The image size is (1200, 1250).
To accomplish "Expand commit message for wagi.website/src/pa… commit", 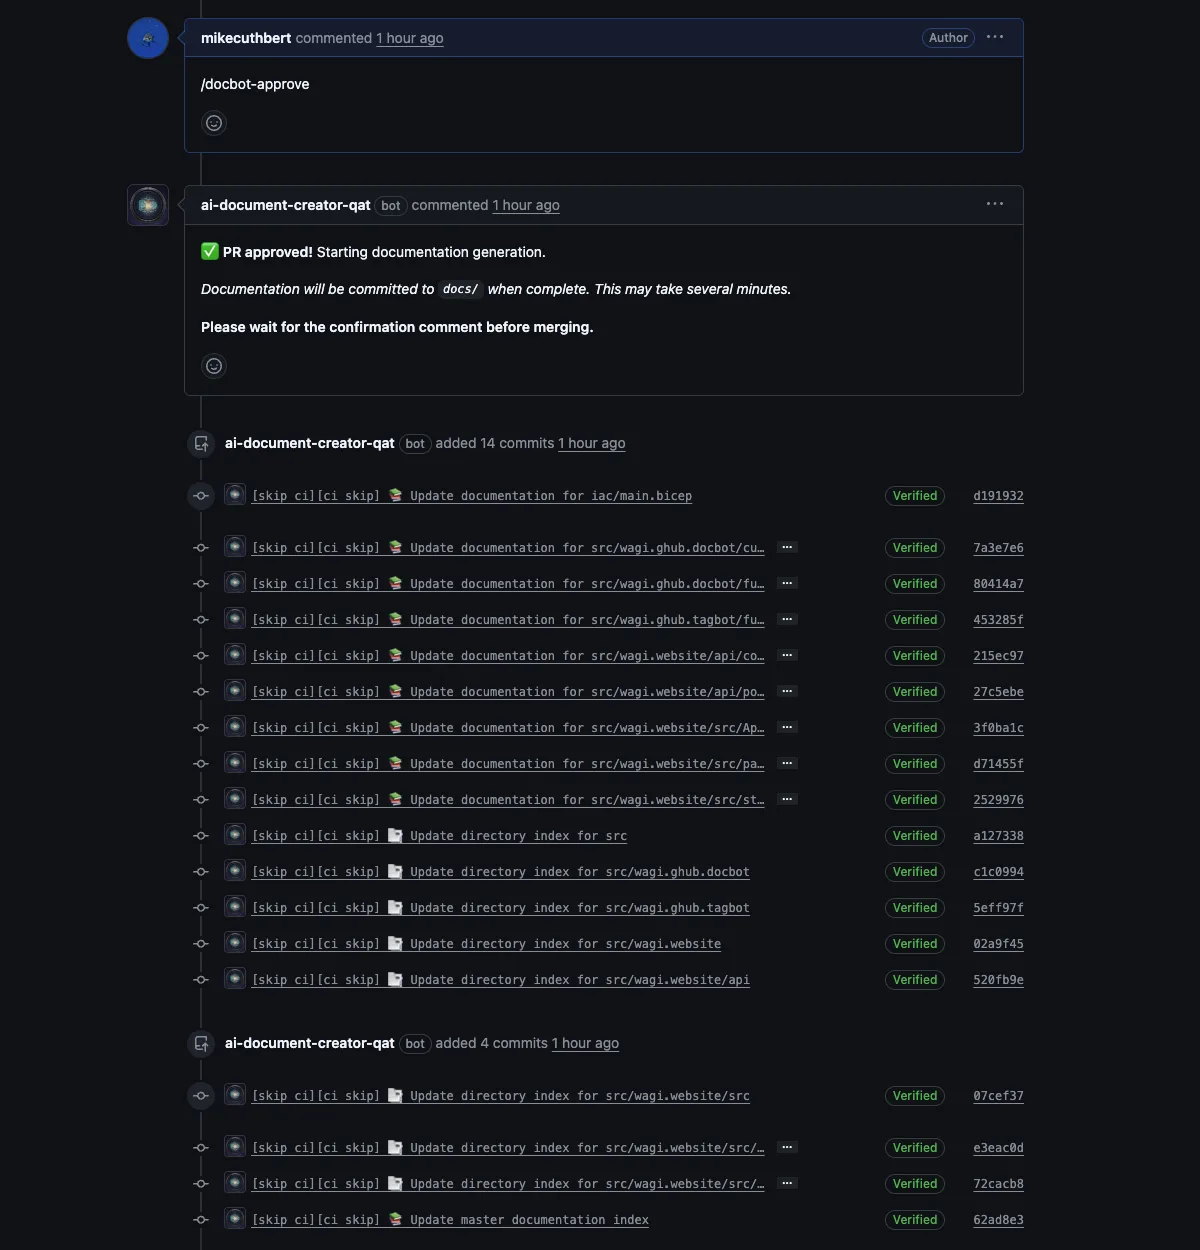I will [x=787, y=764].
